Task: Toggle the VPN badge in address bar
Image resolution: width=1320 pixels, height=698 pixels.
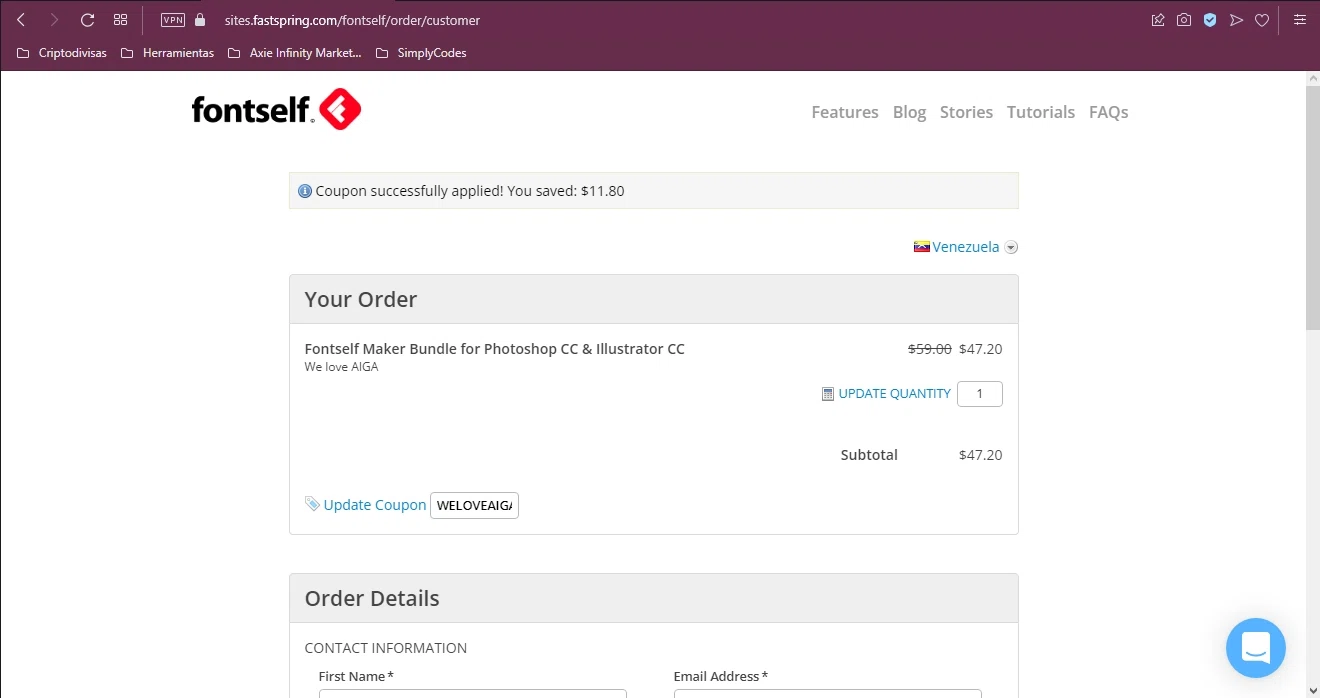Action: coord(173,20)
